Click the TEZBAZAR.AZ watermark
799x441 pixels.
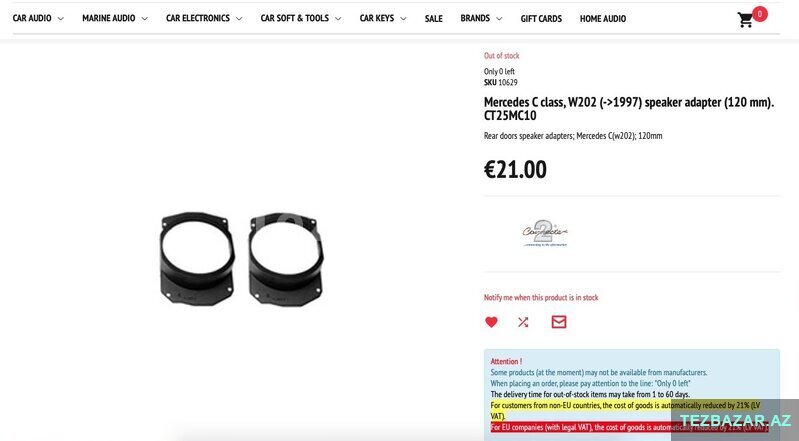click(735, 421)
